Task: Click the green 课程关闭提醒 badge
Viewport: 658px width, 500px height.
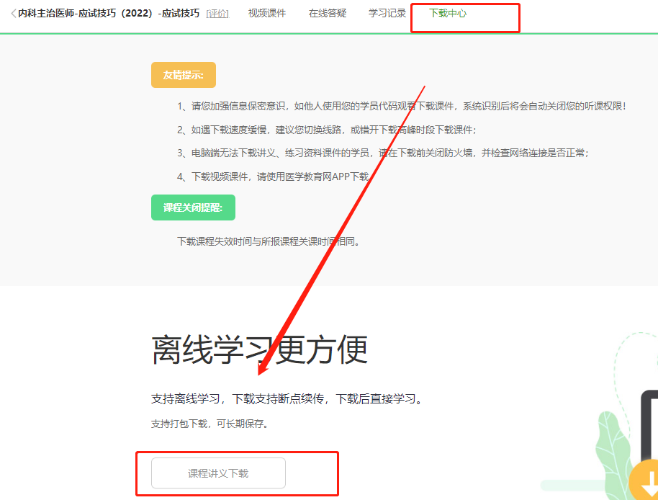Action: (x=192, y=208)
